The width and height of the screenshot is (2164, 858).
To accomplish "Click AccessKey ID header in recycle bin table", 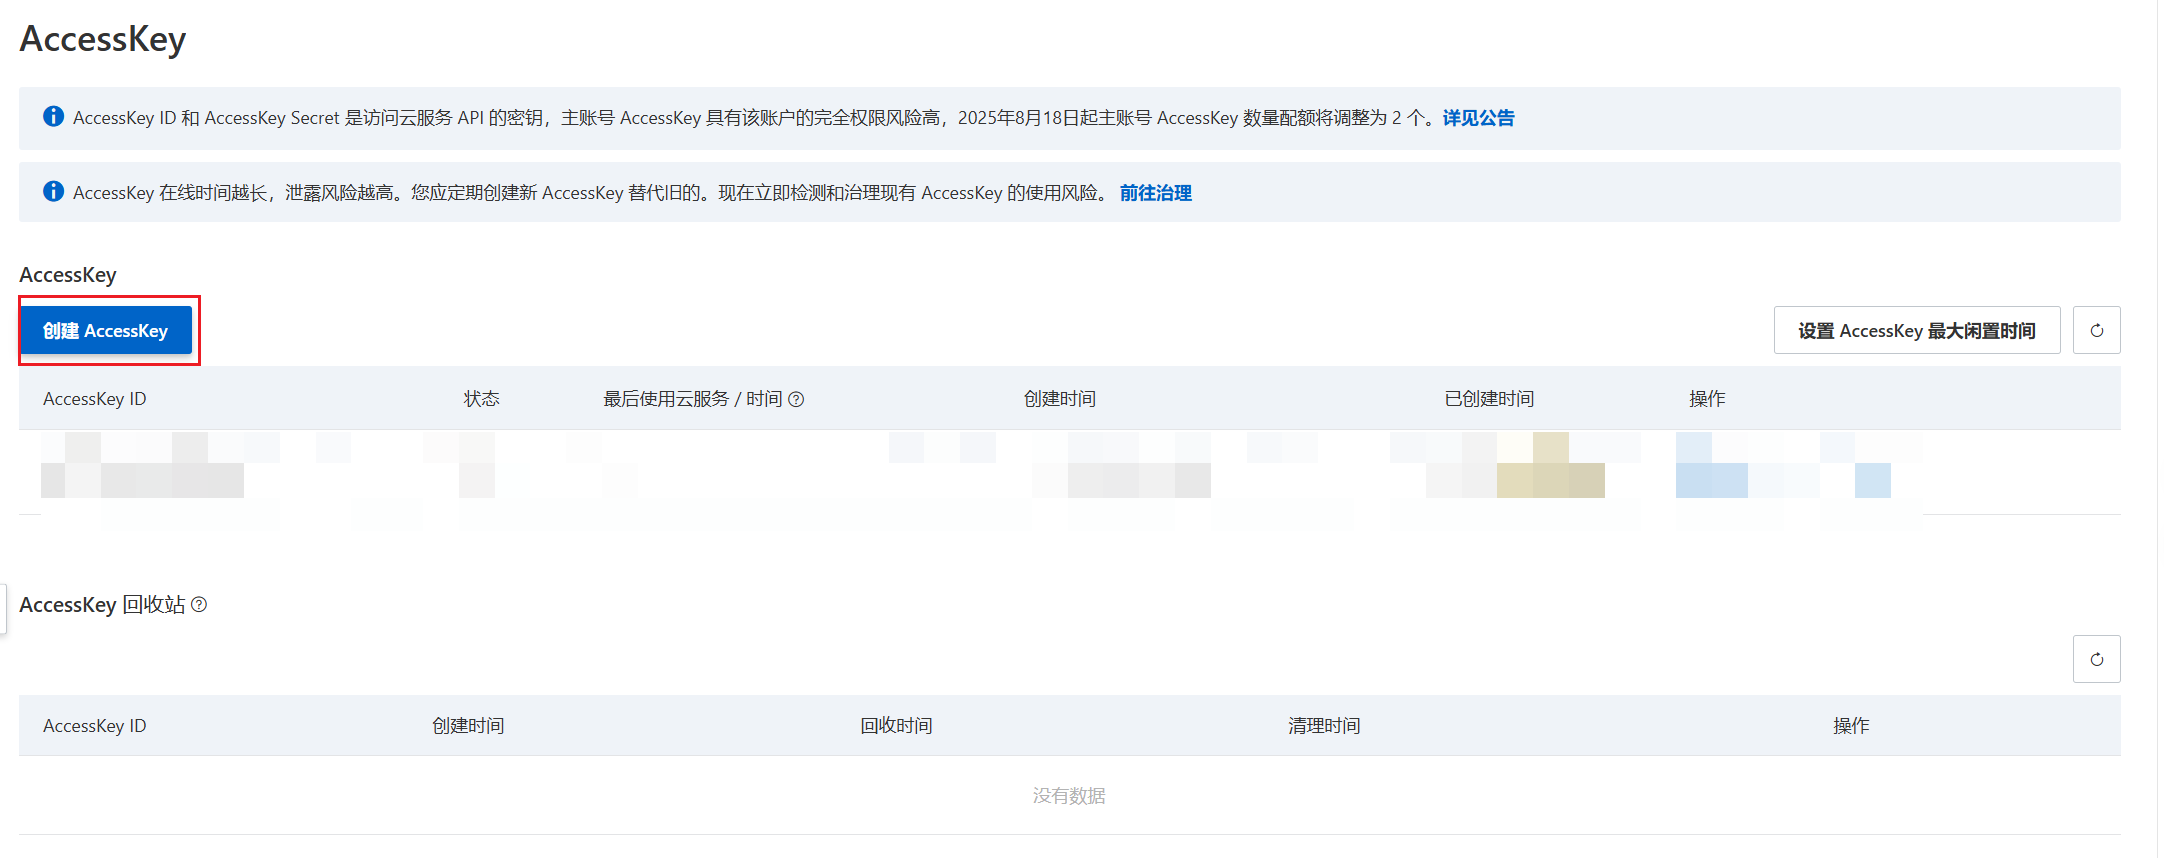I will tap(94, 726).
